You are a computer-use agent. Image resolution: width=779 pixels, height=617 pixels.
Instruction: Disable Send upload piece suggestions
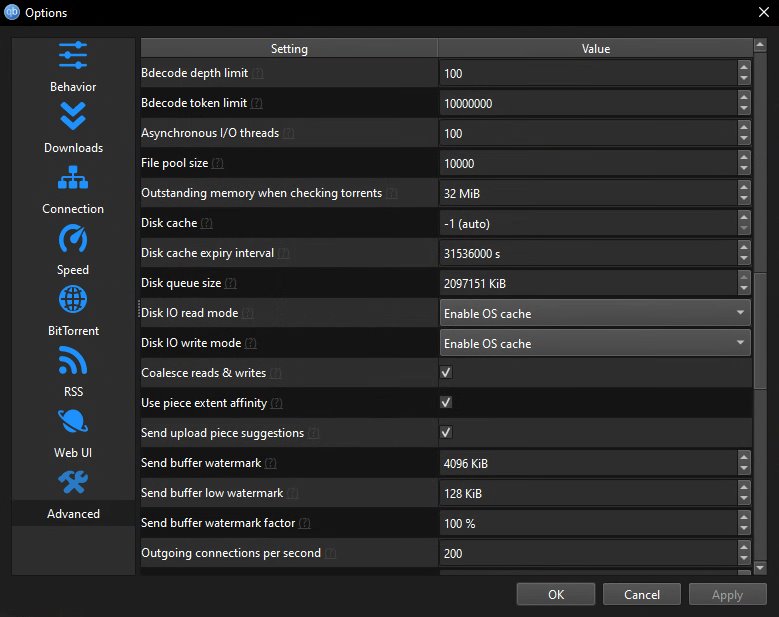[x=446, y=433]
